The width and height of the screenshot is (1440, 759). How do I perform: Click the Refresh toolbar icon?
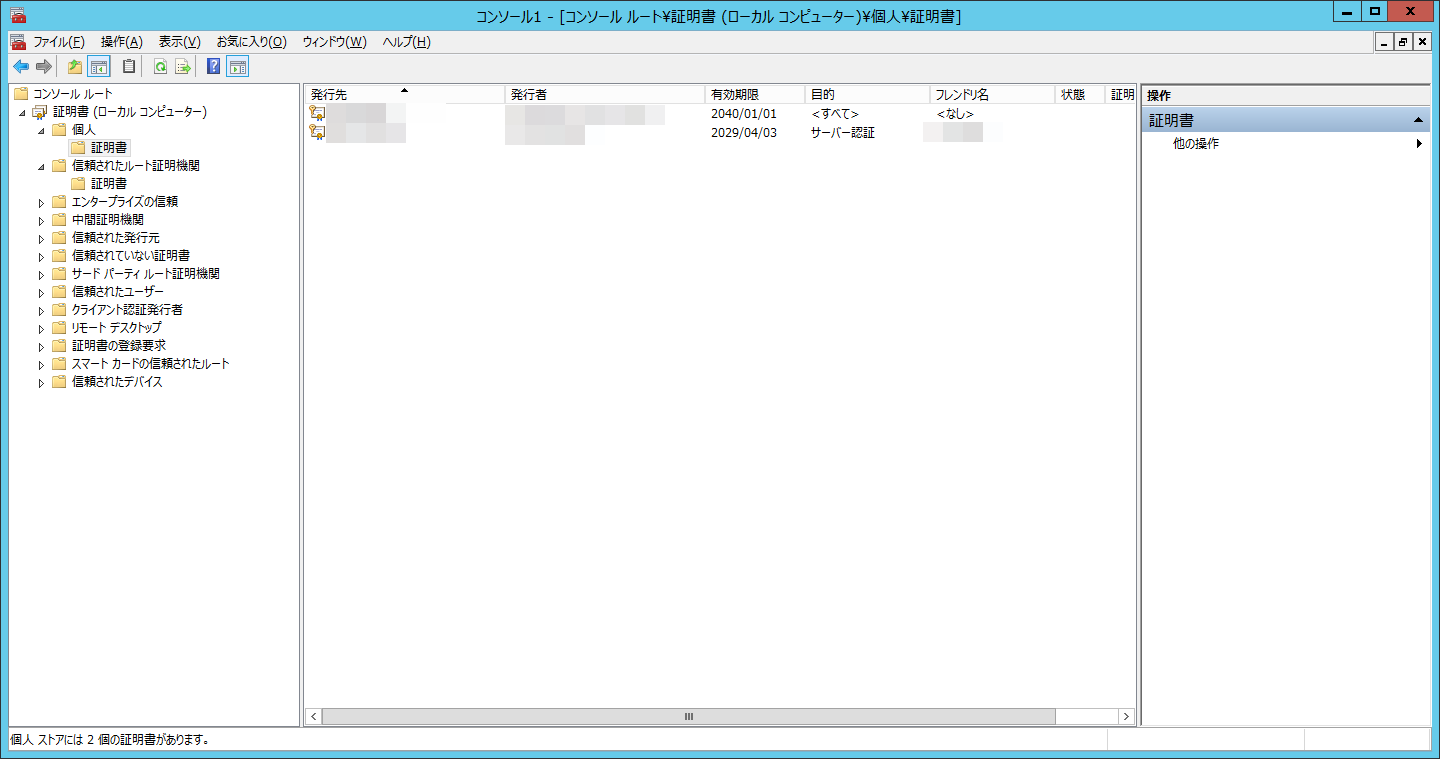pos(160,67)
